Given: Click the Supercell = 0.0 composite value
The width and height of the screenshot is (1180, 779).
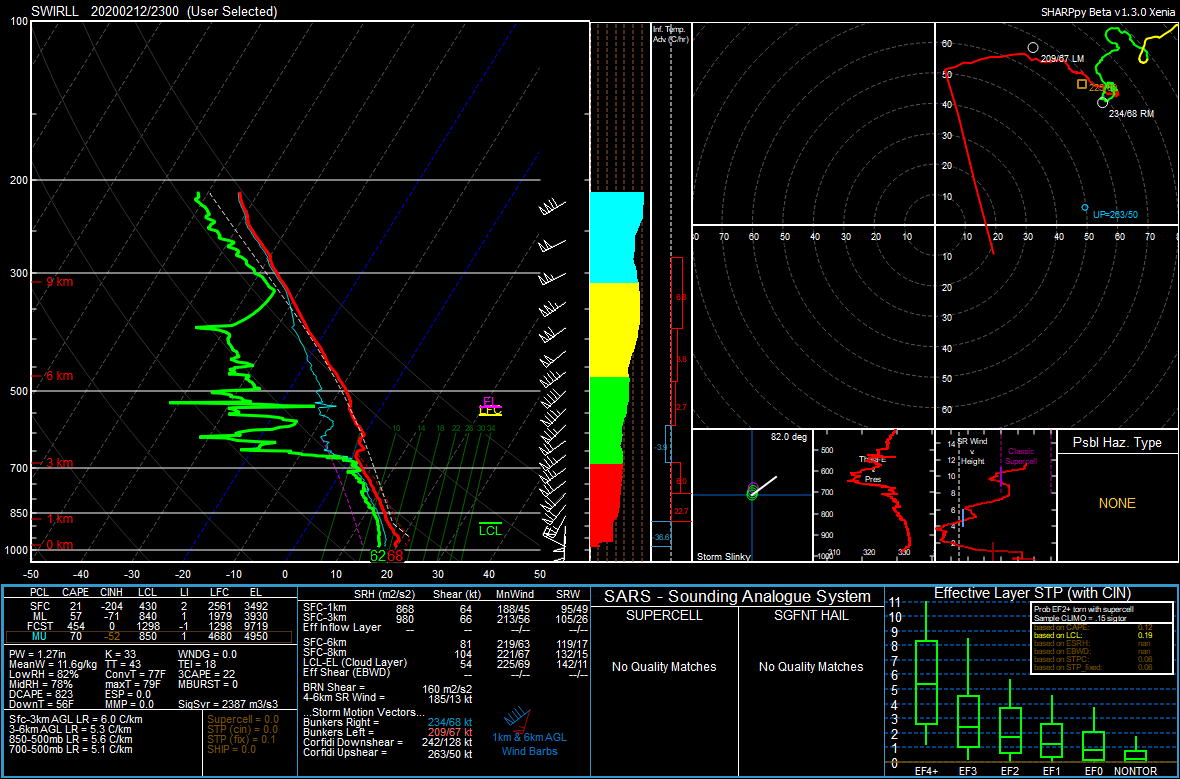Looking at the screenshot, I should click(242, 720).
